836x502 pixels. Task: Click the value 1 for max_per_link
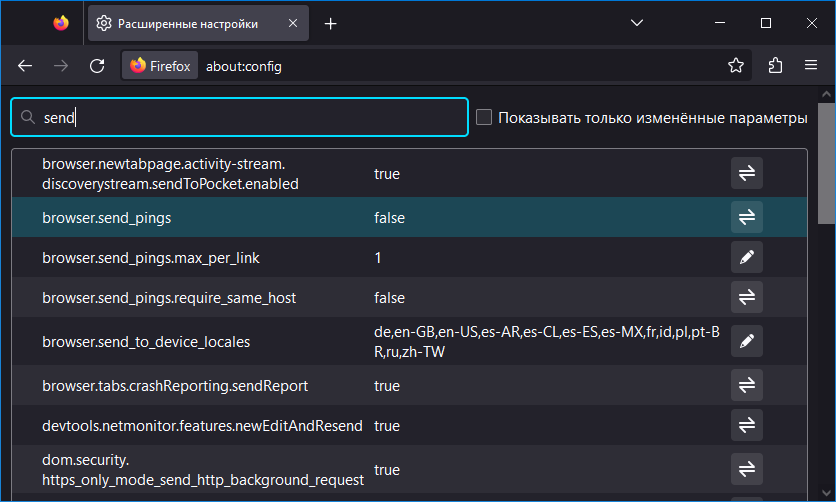[378, 258]
